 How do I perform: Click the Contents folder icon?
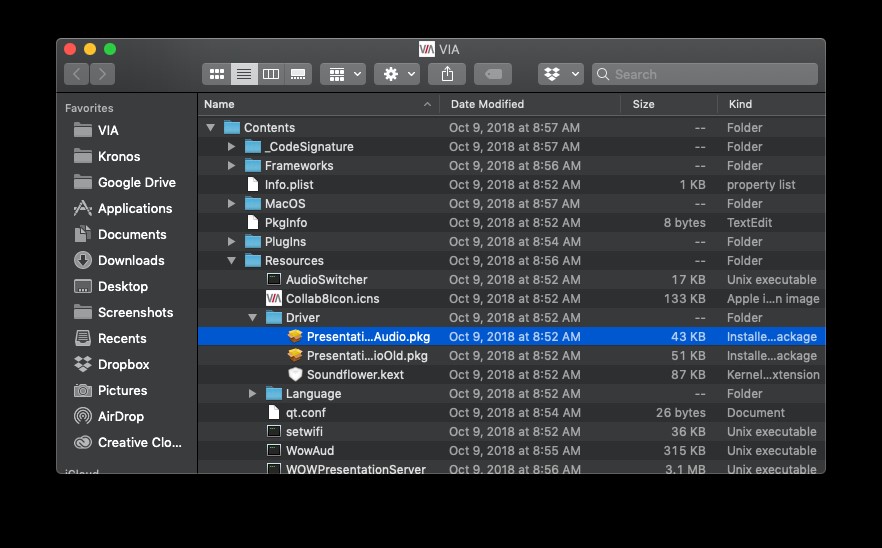[x=232, y=128]
